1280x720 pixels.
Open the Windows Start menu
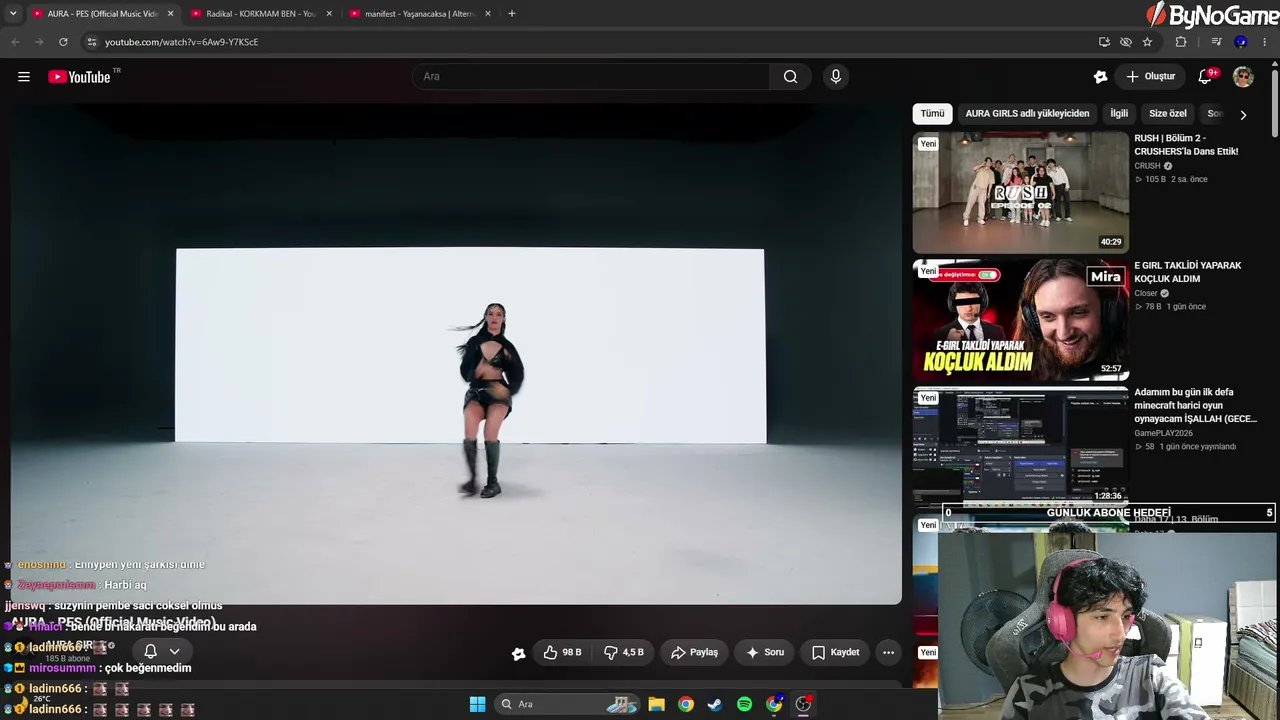pos(477,704)
